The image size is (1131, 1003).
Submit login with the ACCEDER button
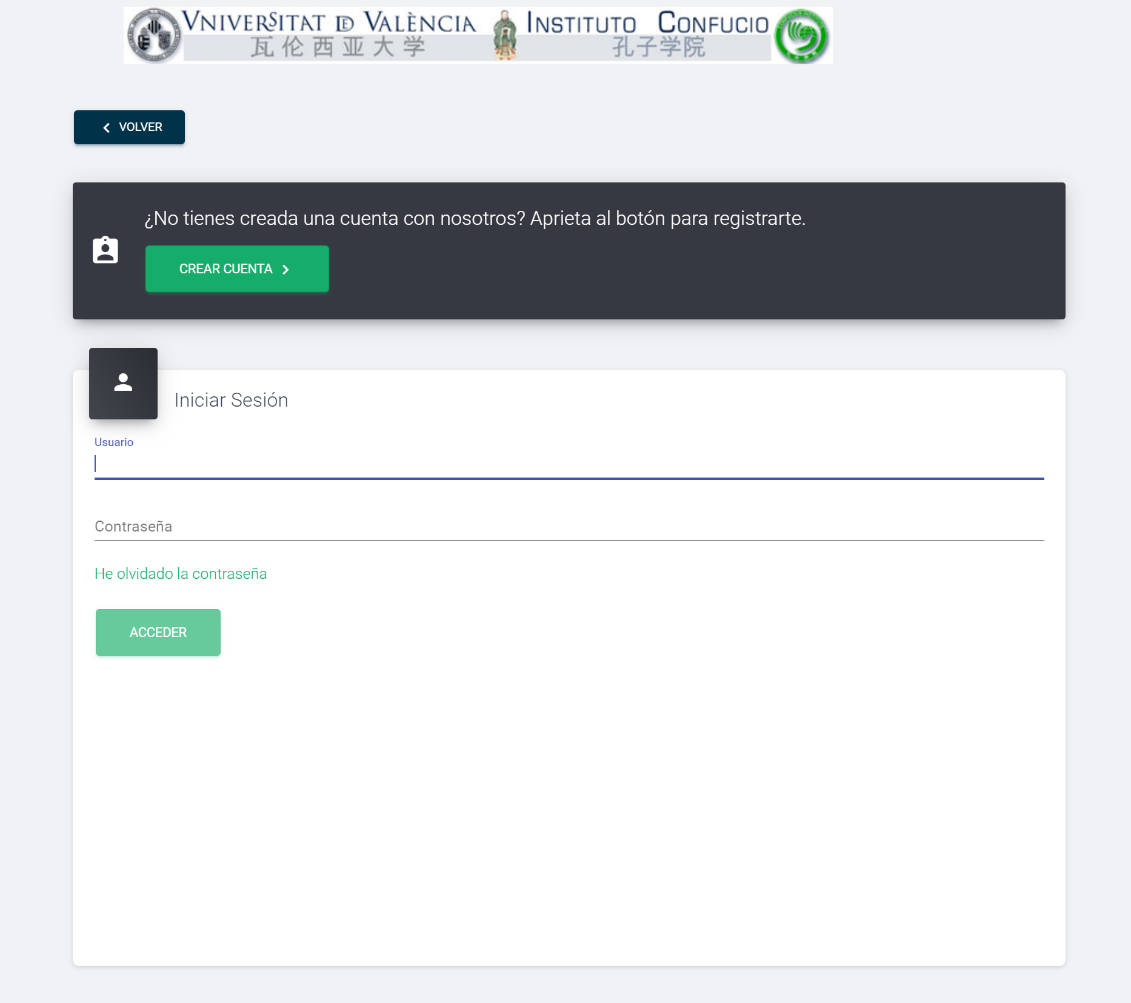click(x=158, y=632)
